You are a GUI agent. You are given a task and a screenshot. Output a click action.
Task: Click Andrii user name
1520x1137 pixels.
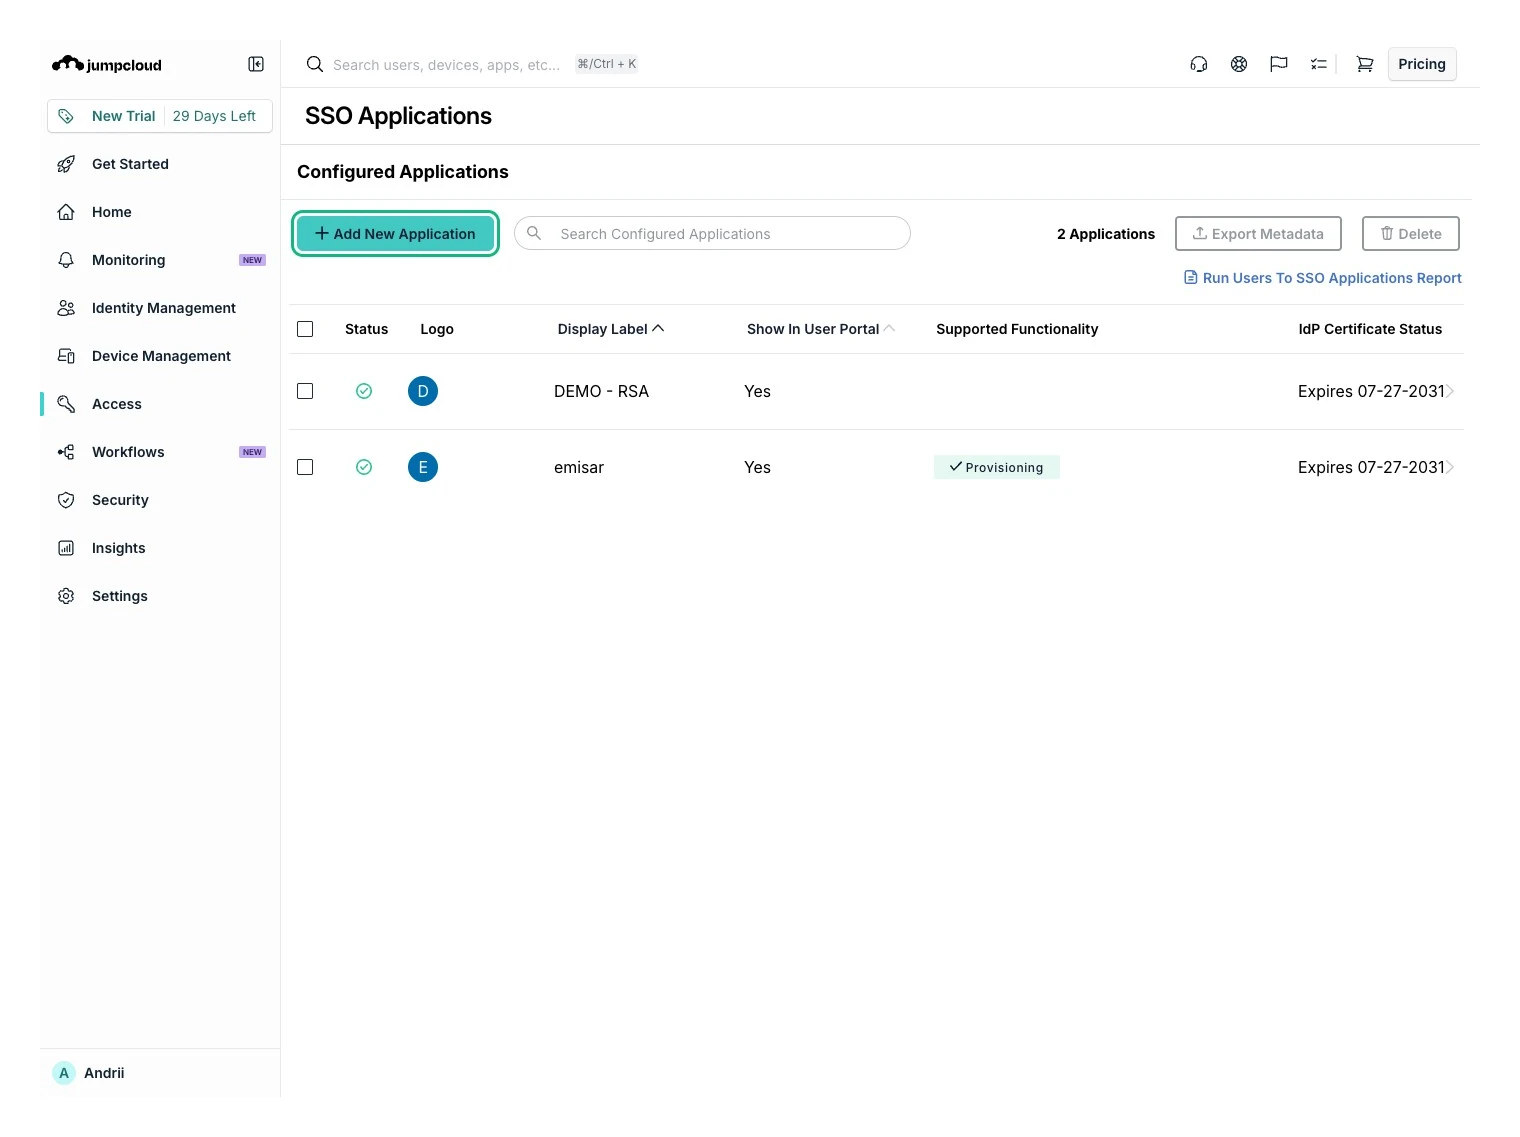click(104, 1073)
